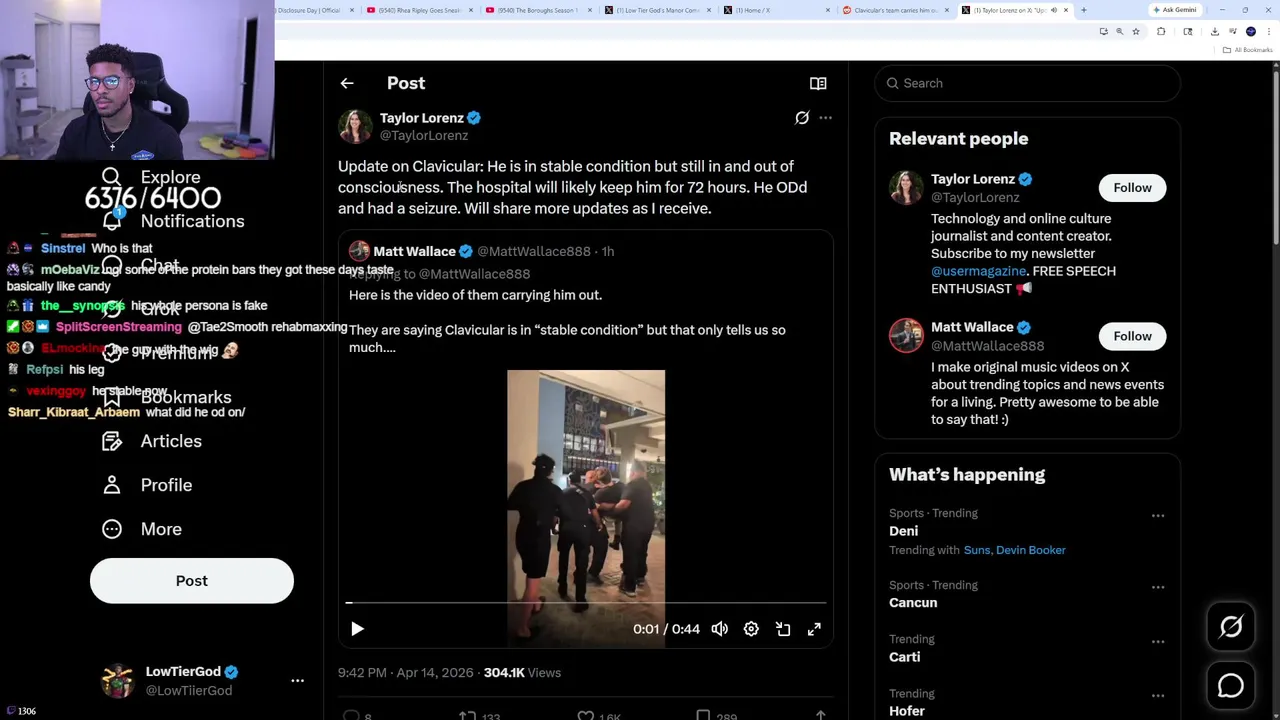Click the LowTierGod account avatar

(117, 680)
